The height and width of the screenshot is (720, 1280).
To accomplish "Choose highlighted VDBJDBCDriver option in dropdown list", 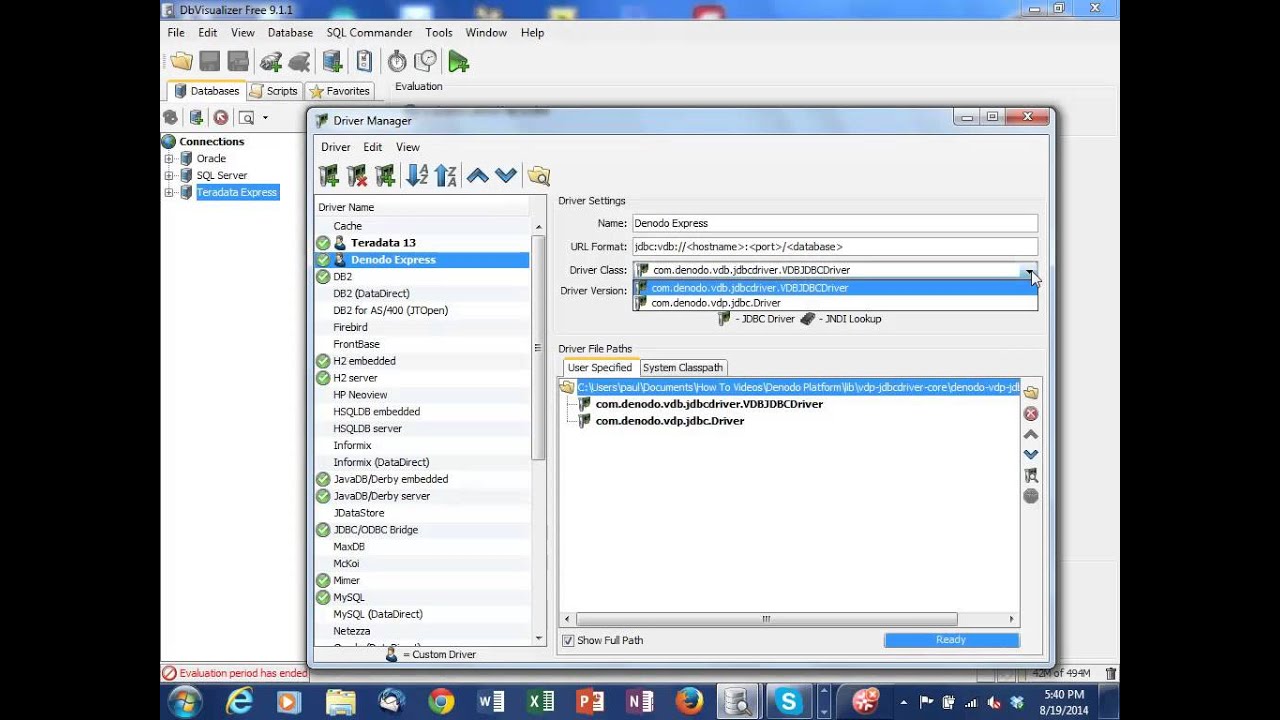I will tap(835, 288).
